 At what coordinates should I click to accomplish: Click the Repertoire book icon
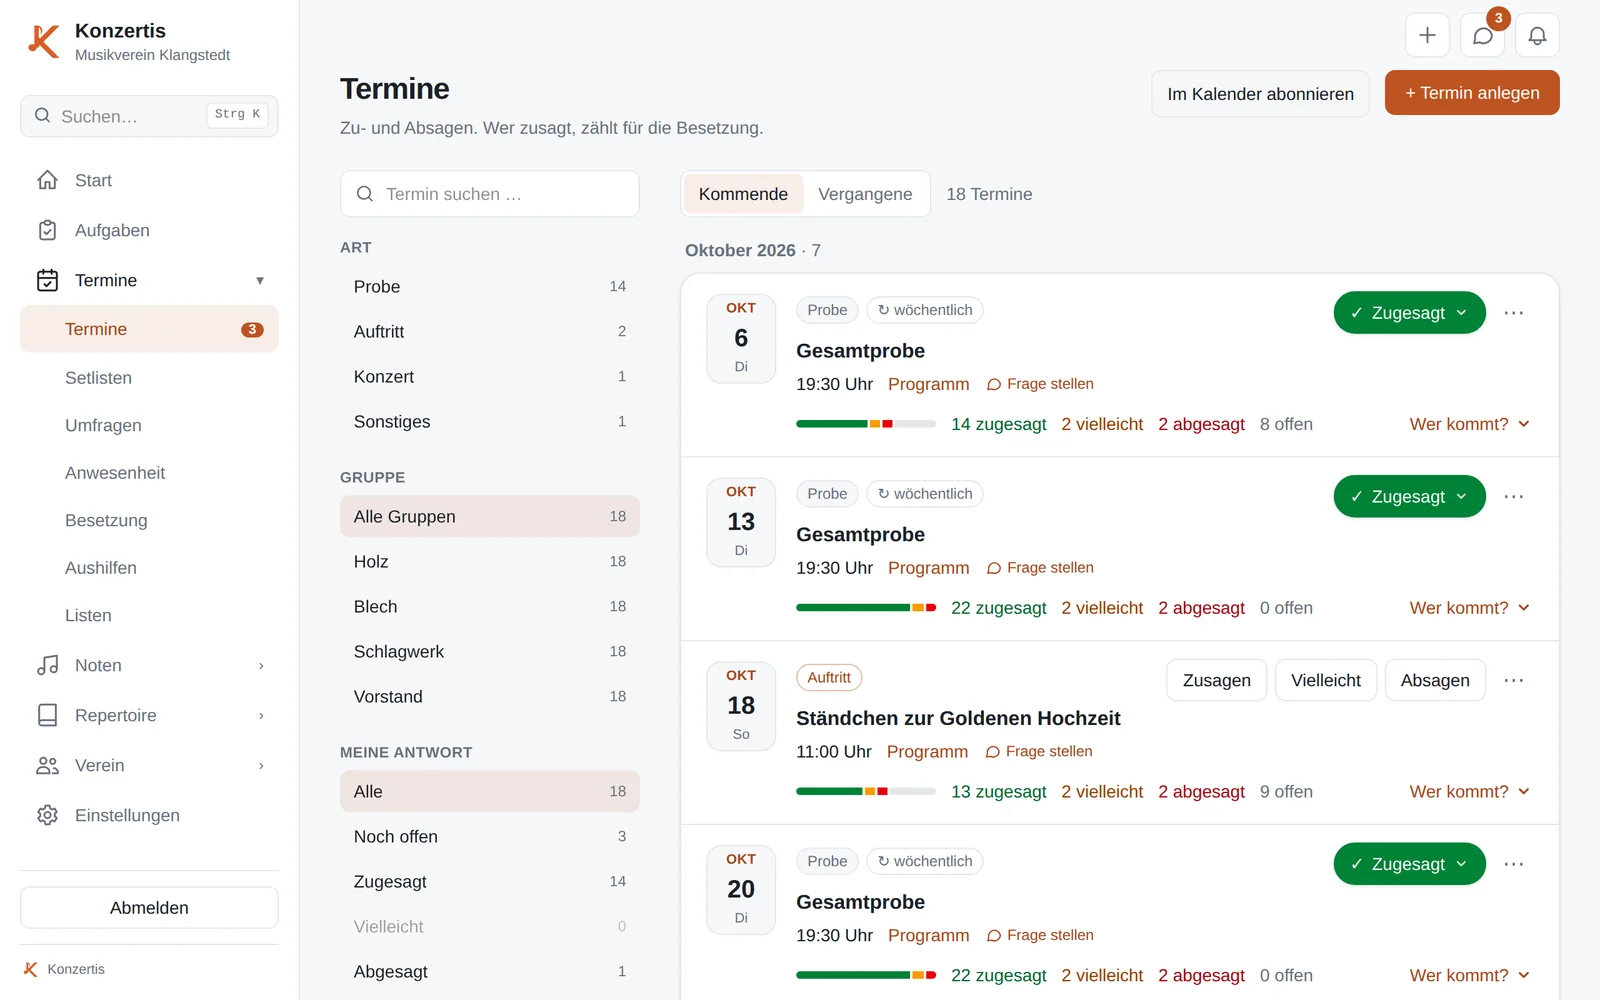tap(47, 715)
